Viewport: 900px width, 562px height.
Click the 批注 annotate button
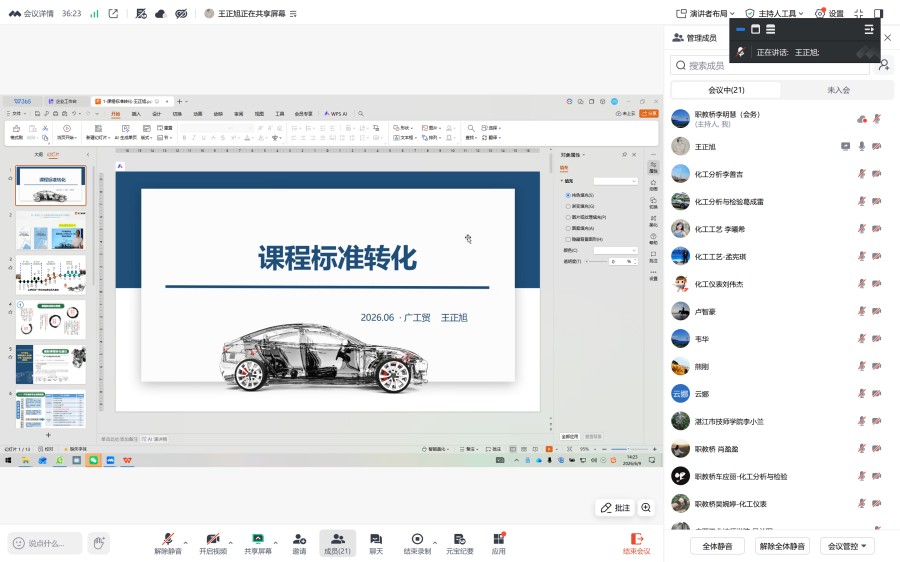tap(615, 507)
